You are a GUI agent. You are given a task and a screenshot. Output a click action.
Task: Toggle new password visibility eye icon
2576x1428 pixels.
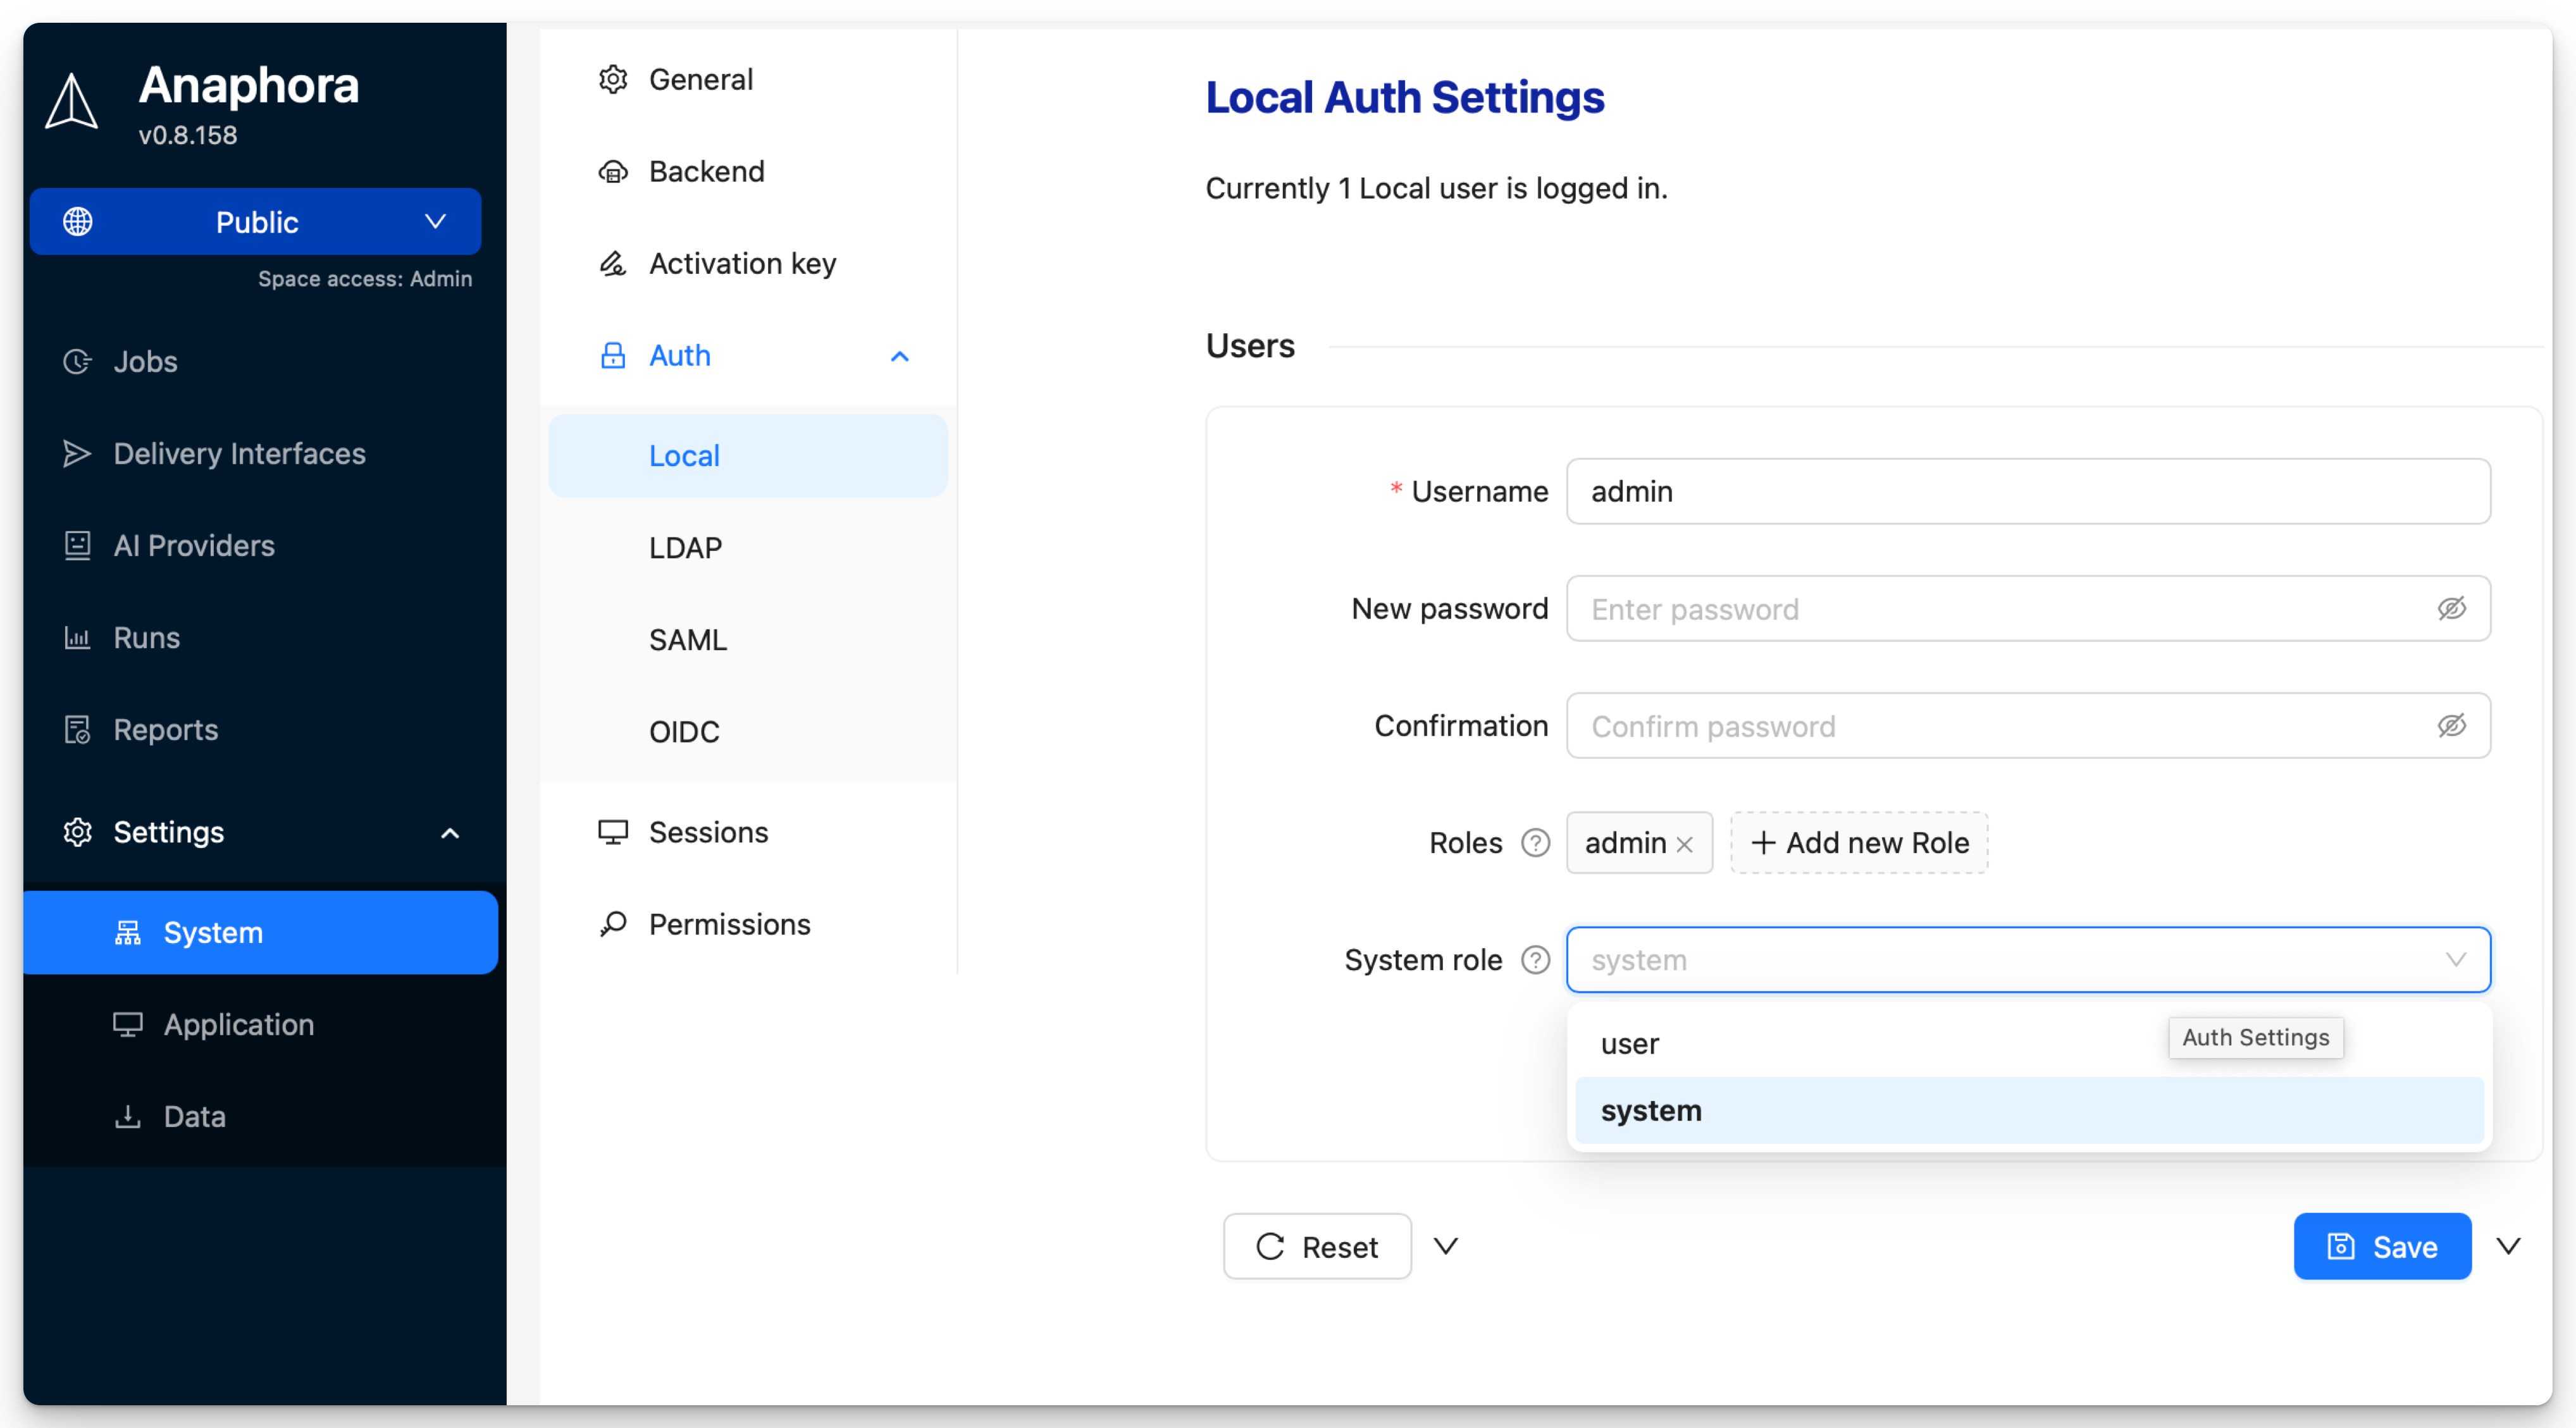[2452, 608]
